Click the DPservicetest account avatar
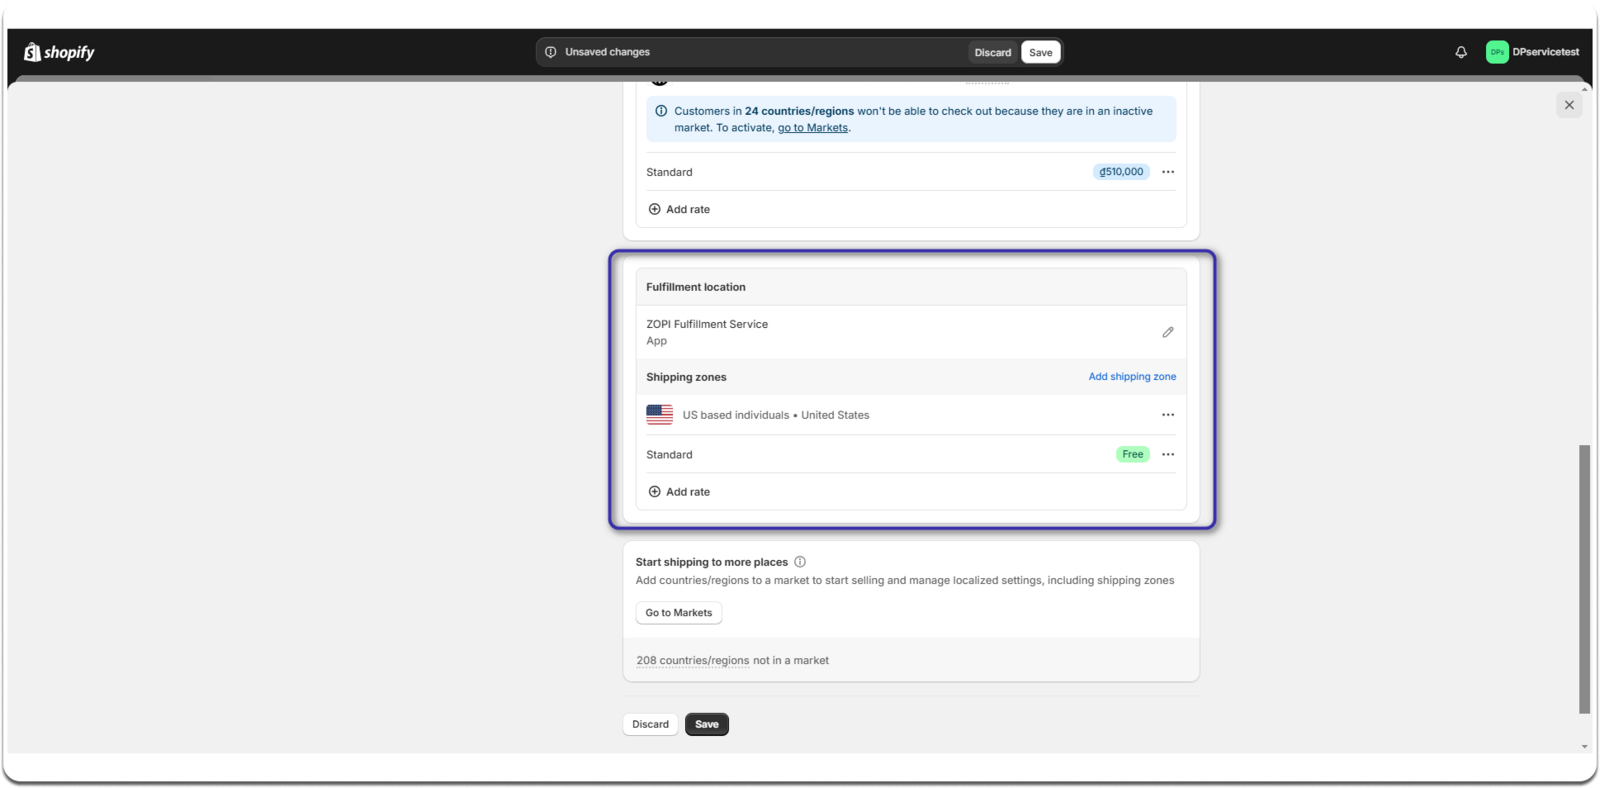 [x=1497, y=52]
